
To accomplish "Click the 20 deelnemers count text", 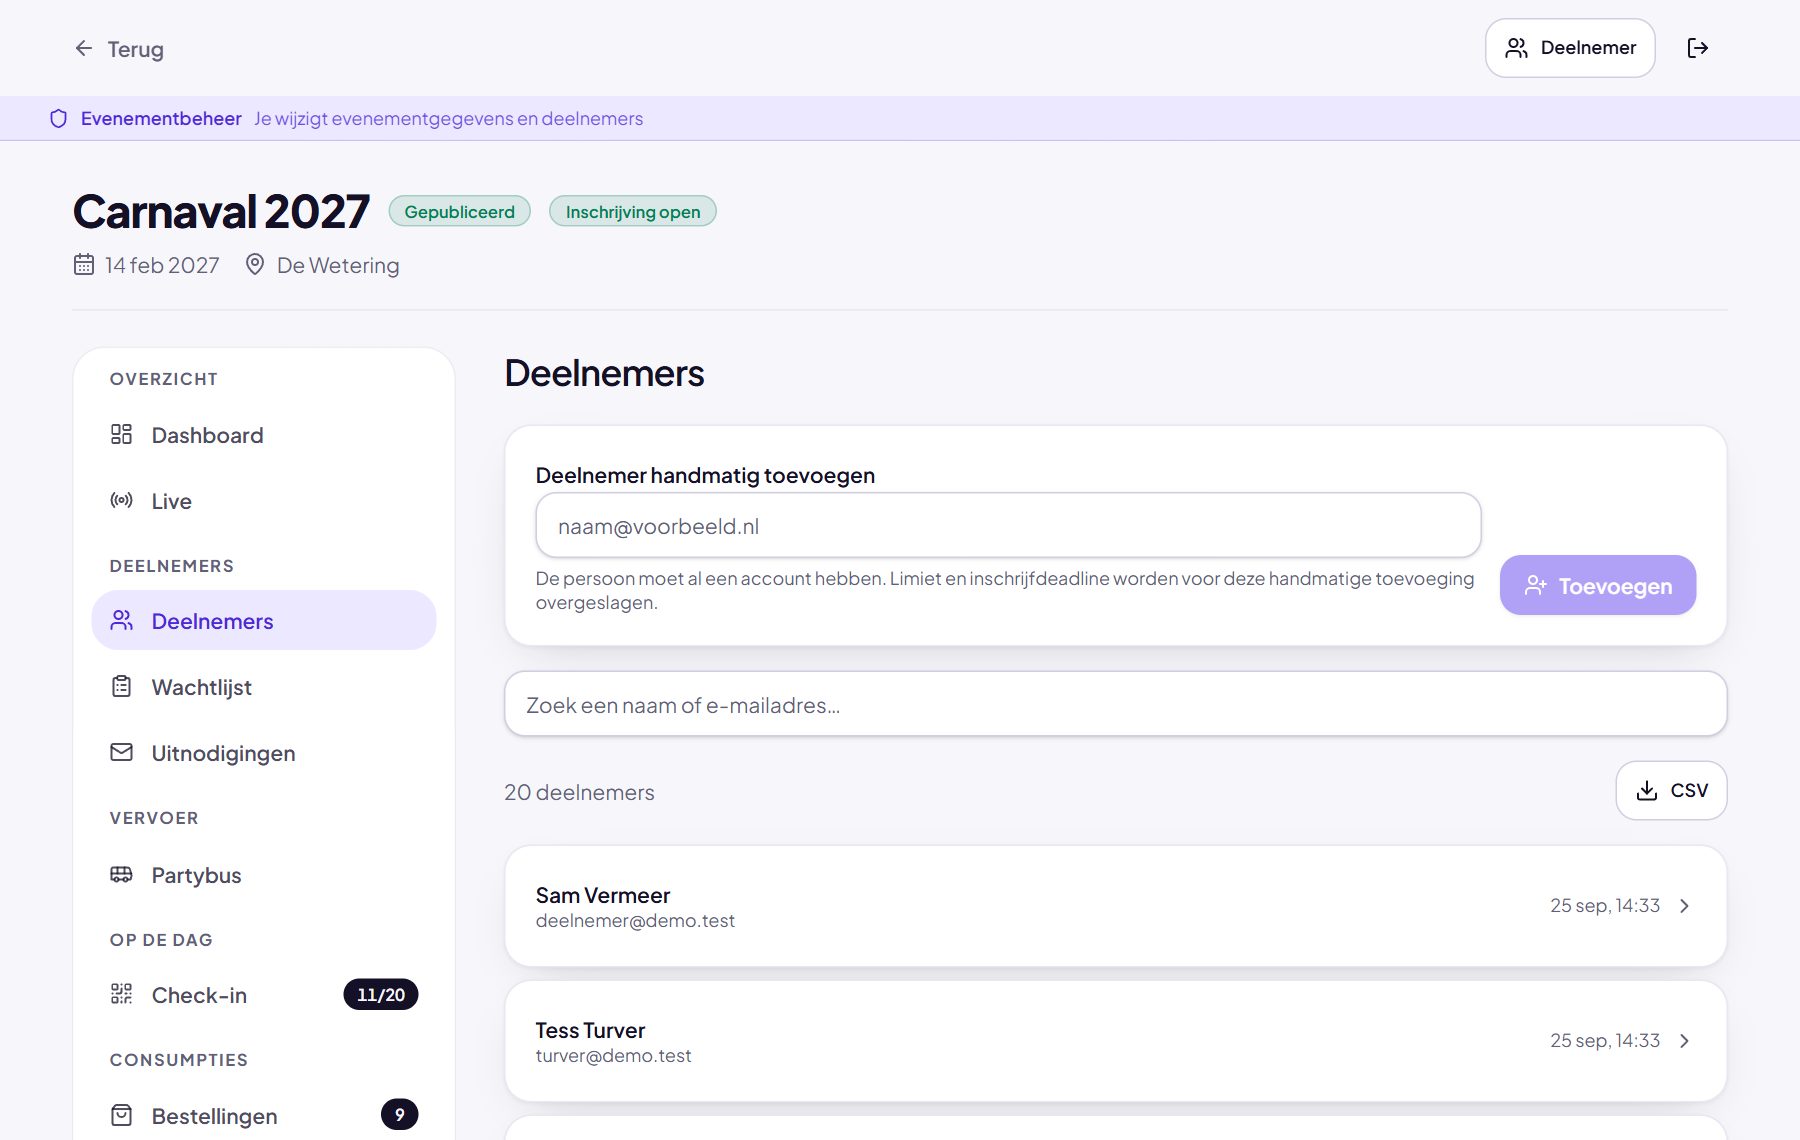I will (579, 792).
